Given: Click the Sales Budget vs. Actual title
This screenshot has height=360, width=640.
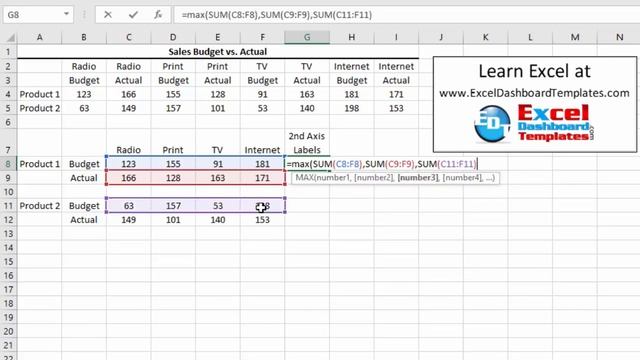Looking at the screenshot, I should pyautogui.click(x=218, y=52).
